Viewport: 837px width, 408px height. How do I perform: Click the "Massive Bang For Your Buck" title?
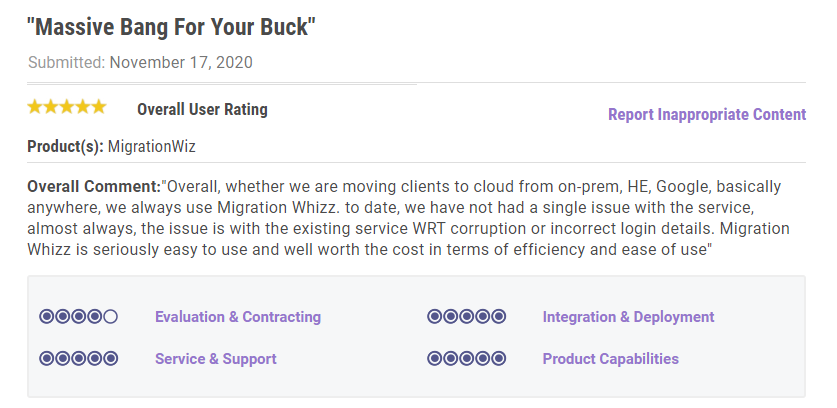[171, 27]
